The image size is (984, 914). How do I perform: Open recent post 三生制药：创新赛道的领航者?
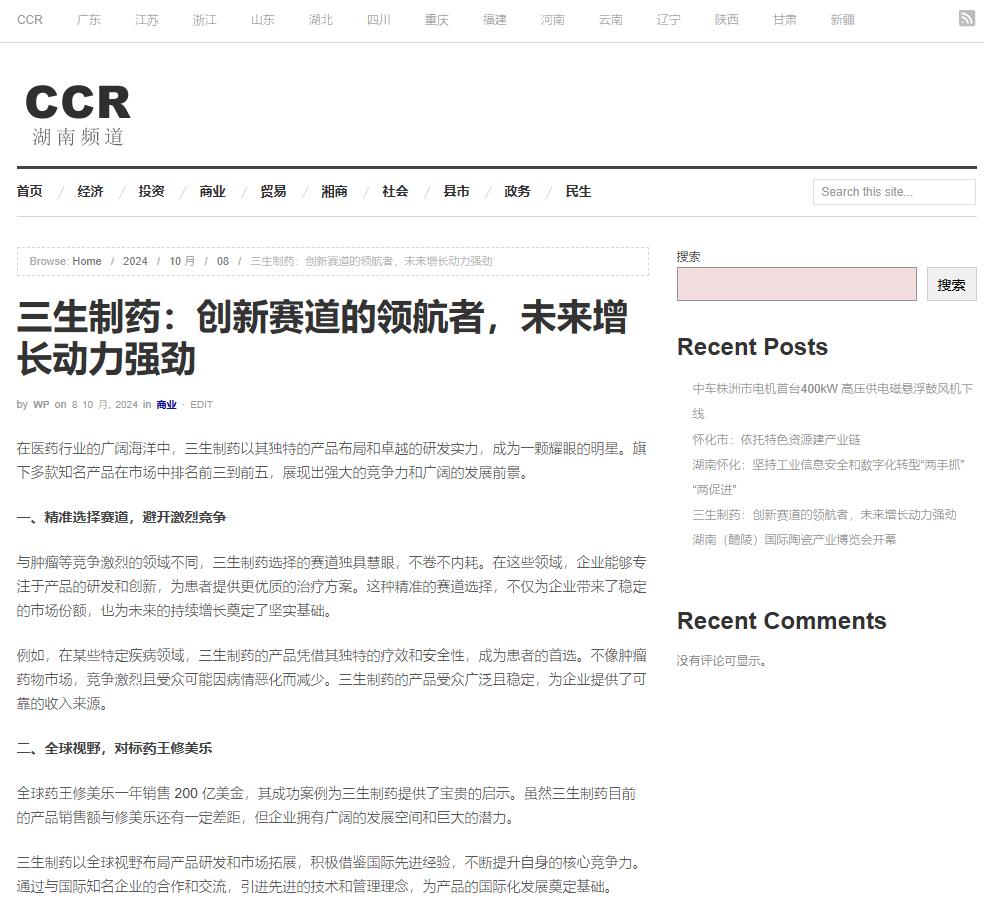(825, 515)
